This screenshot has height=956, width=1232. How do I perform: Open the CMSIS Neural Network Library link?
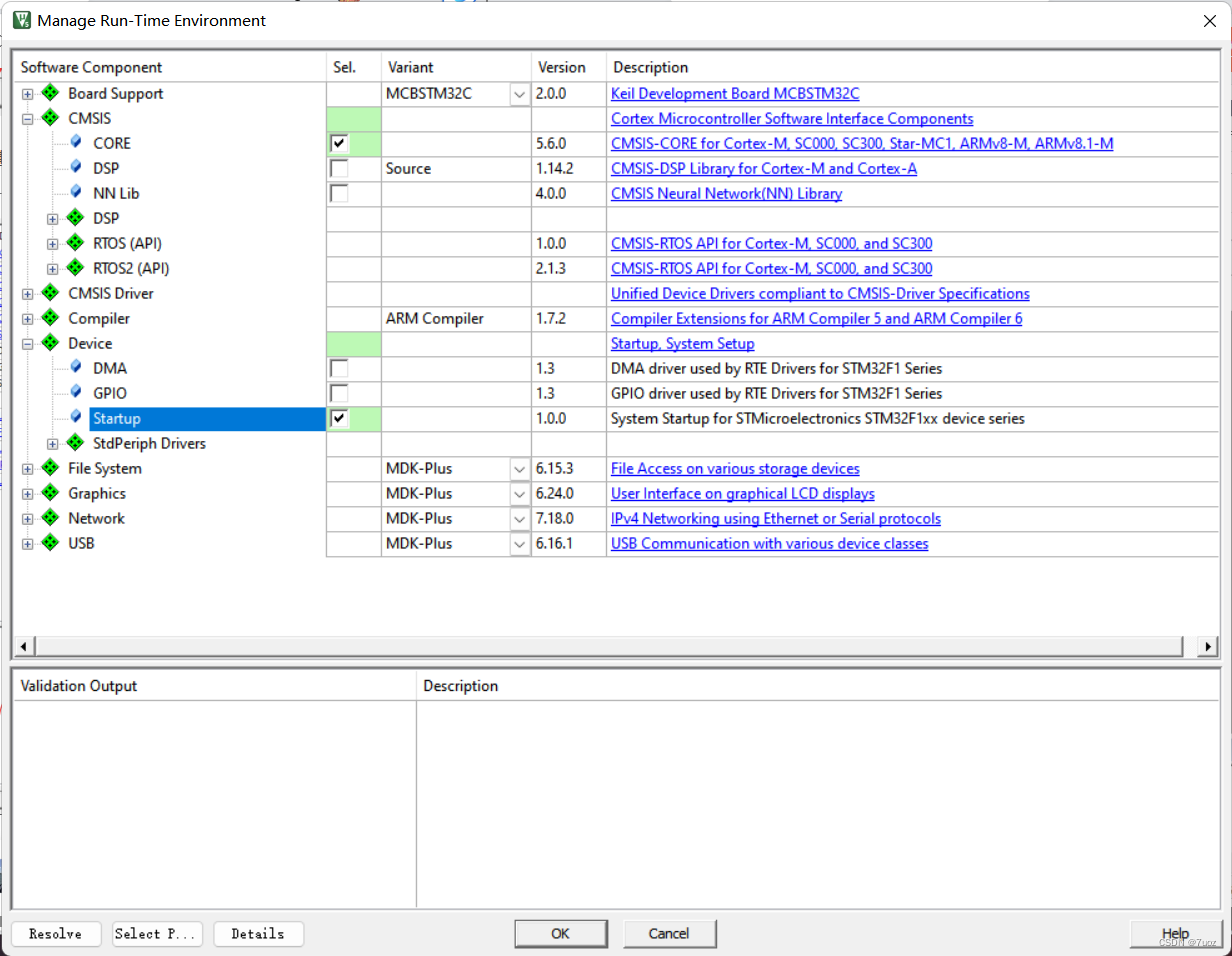tap(726, 194)
